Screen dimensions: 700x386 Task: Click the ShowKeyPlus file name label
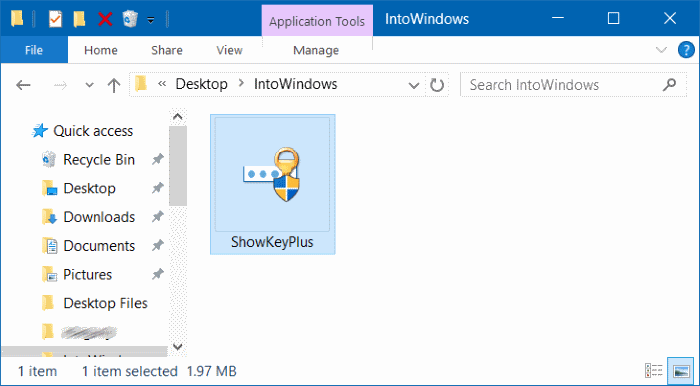(x=272, y=242)
